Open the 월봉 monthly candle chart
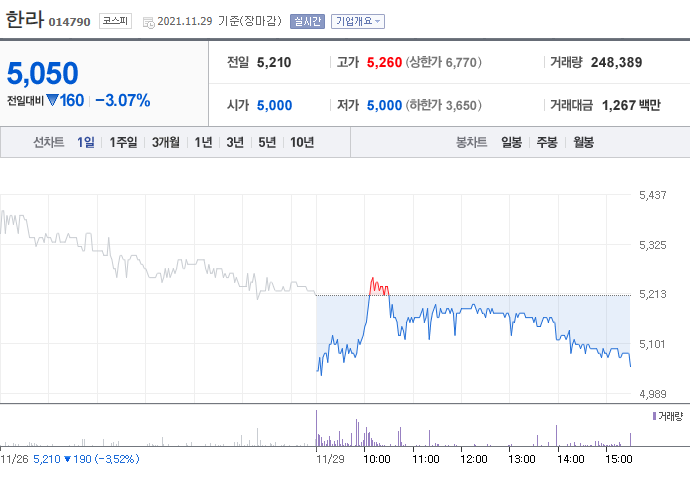 coord(584,142)
